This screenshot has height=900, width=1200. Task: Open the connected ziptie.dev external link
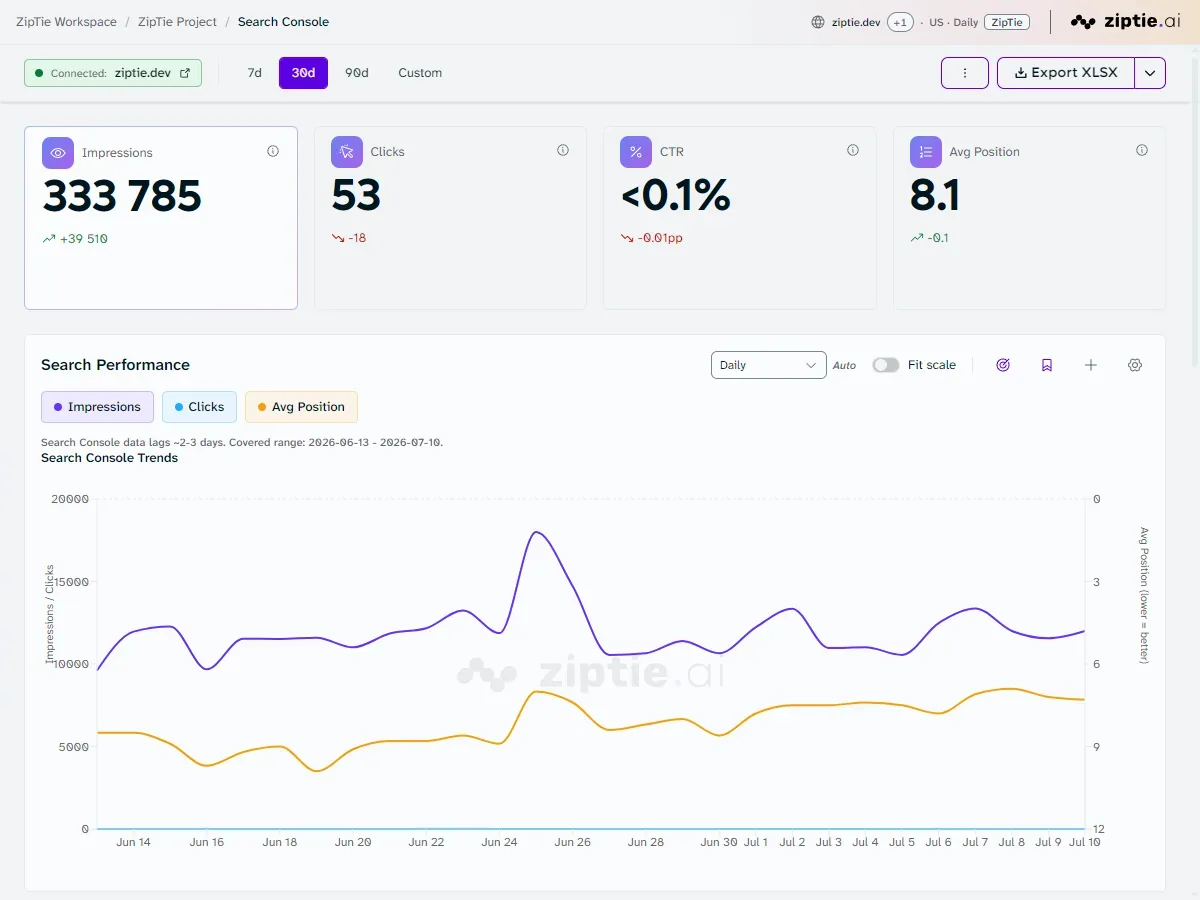(184, 73)
